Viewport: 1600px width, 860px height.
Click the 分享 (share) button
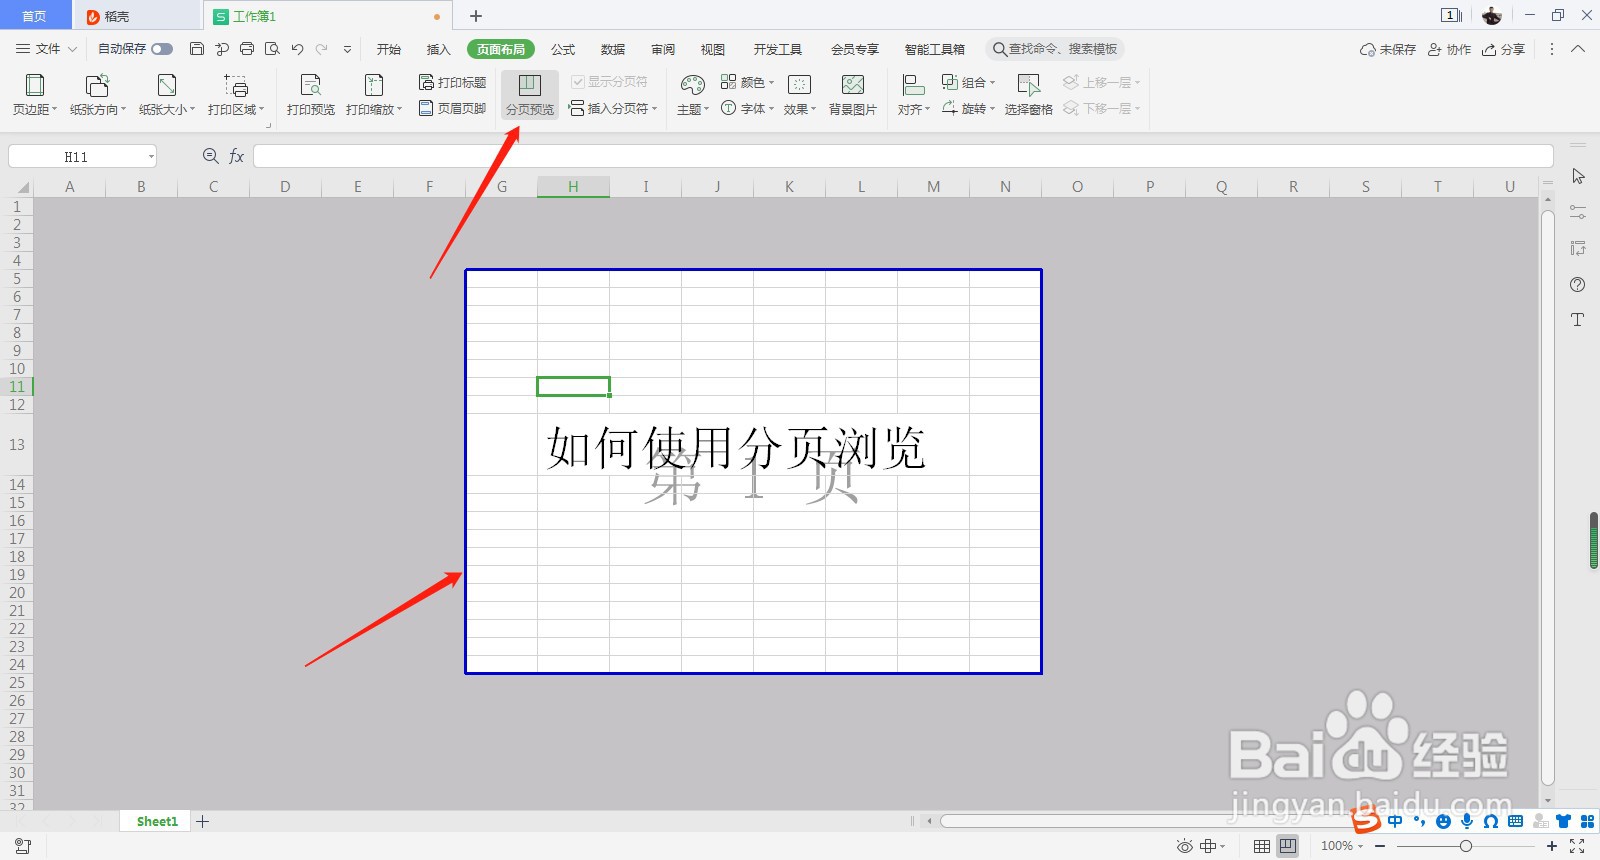tap(1503, 49)
